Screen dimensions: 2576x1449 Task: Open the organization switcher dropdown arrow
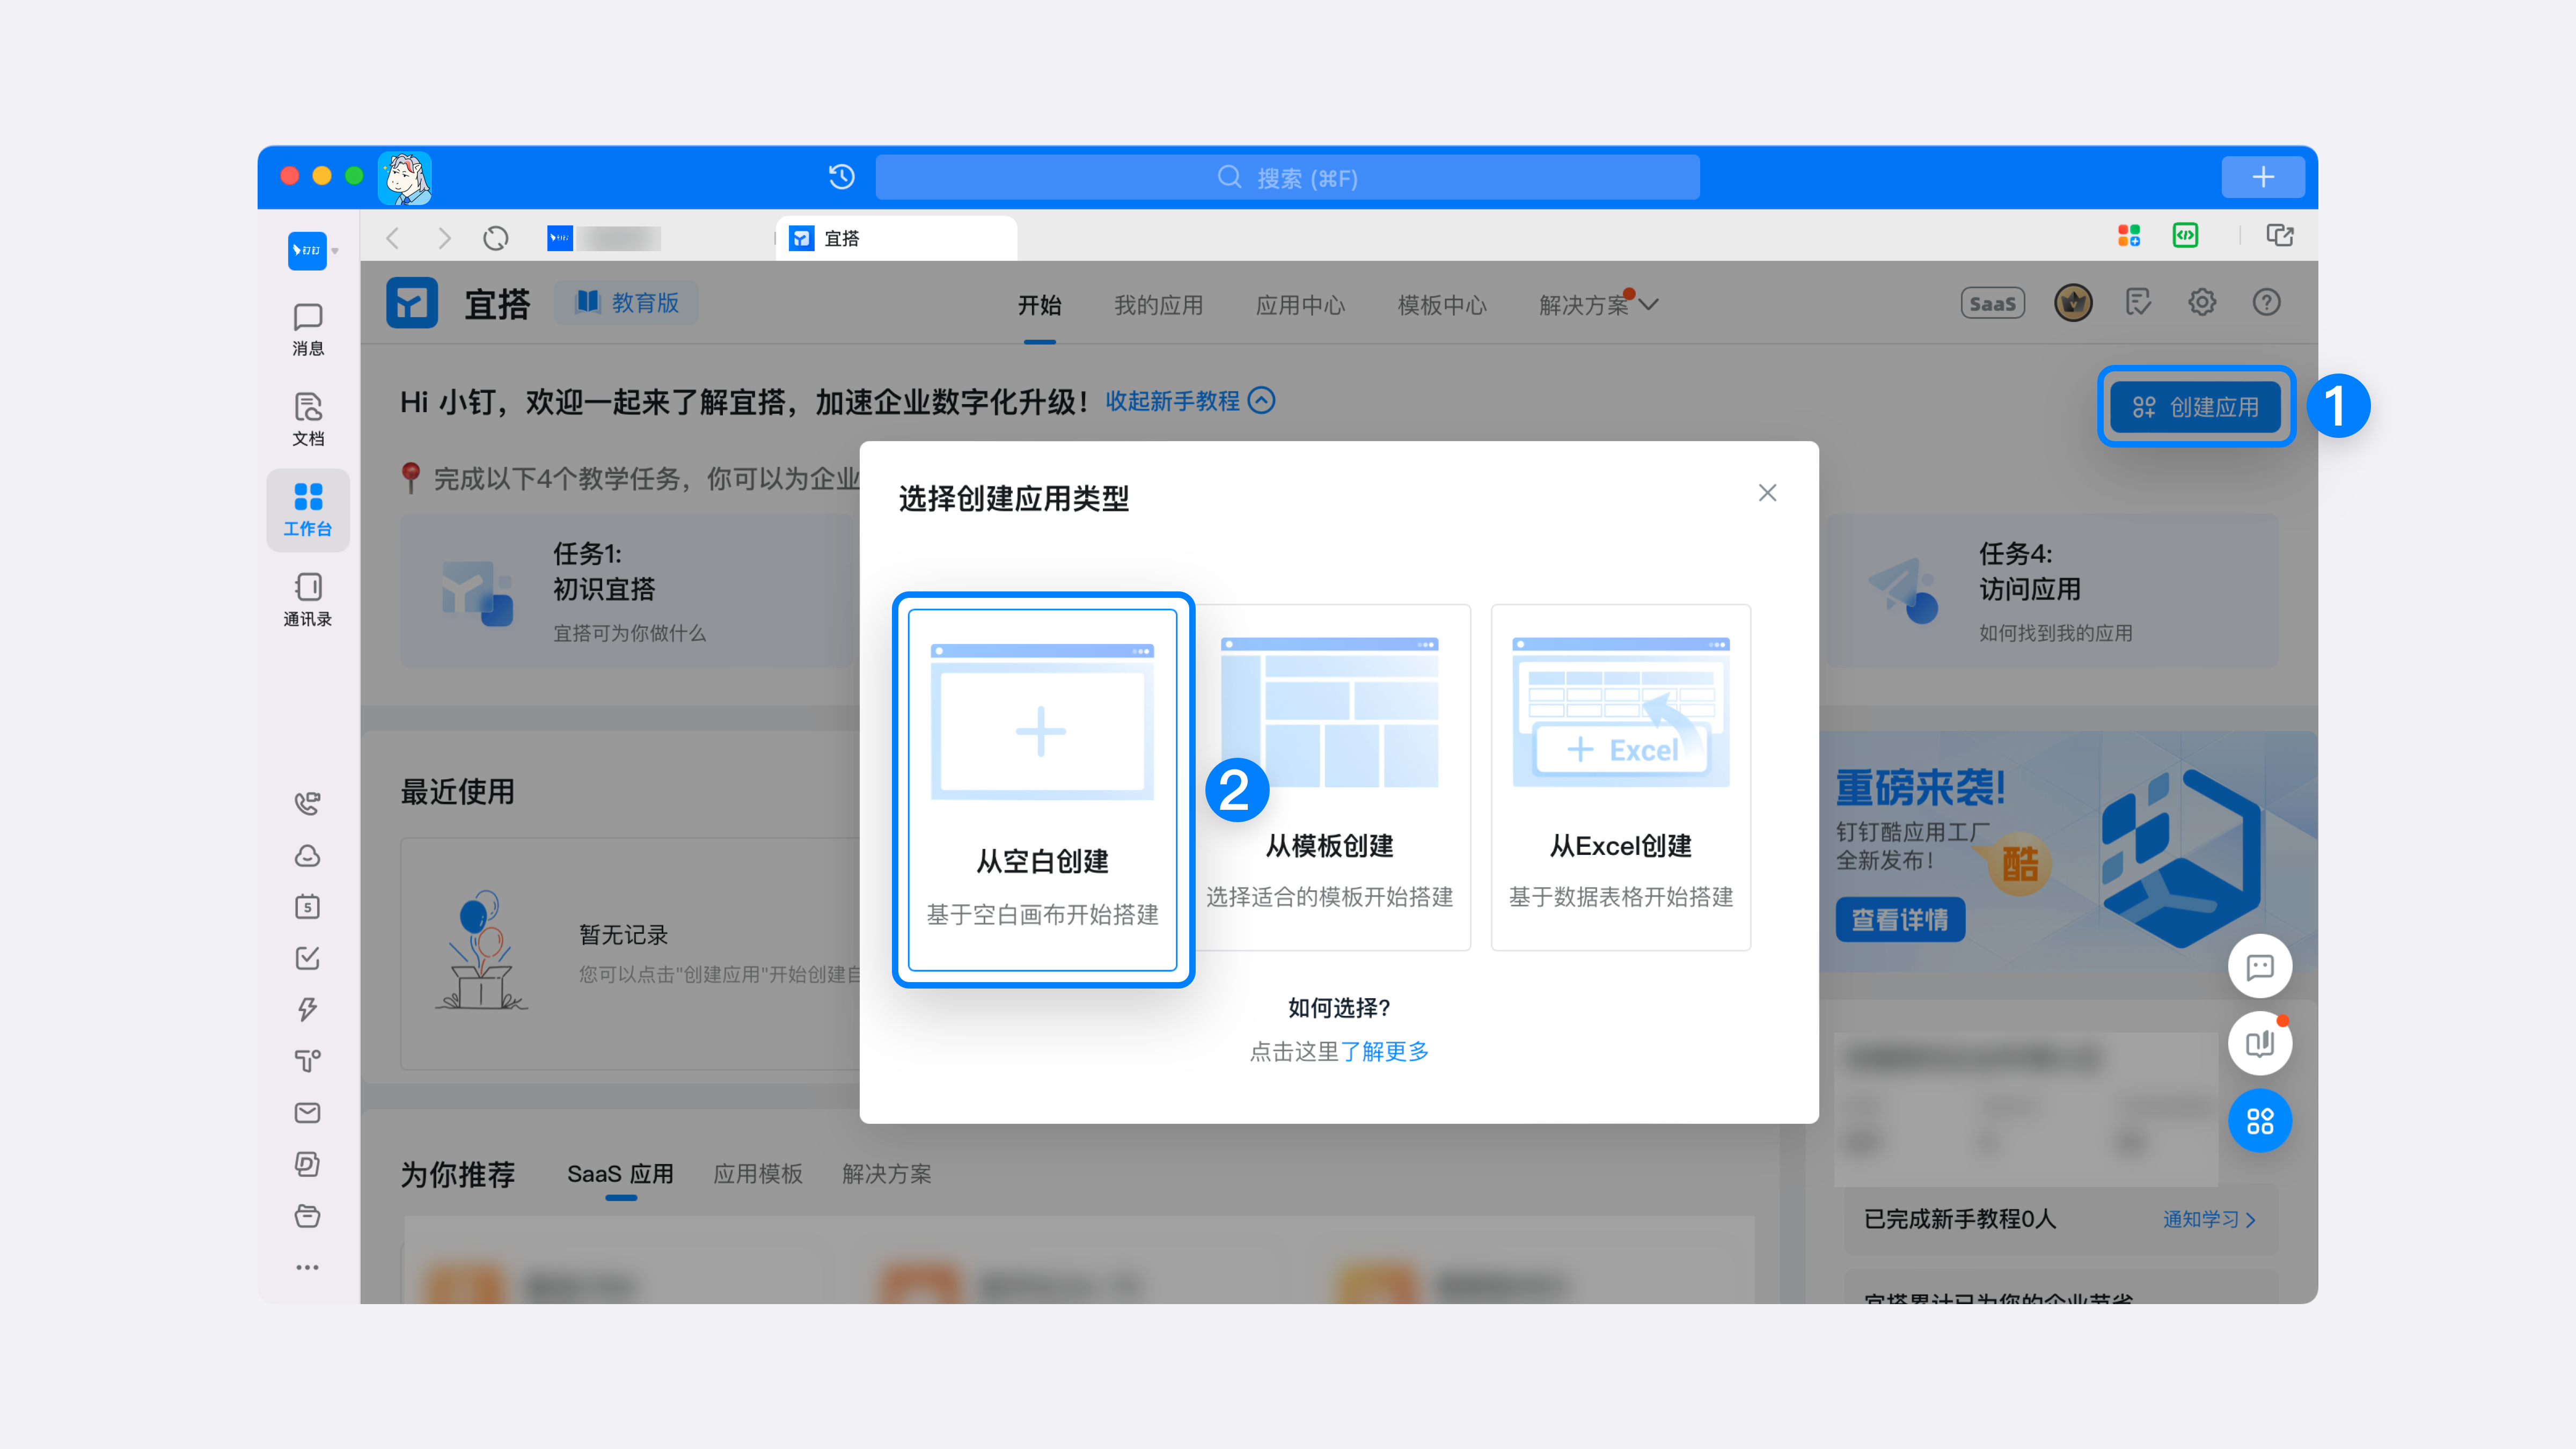pos(335,251)
